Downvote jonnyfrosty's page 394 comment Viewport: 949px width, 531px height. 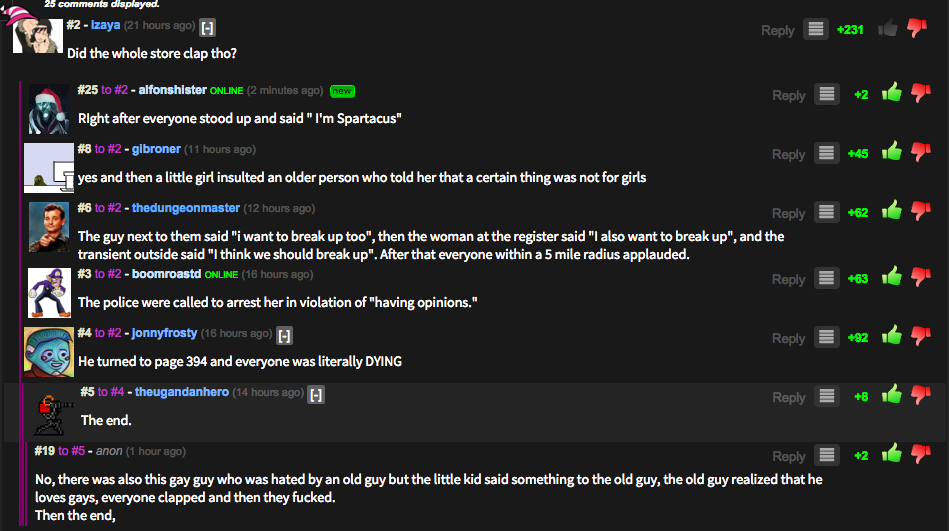click(x=919, y=338)
